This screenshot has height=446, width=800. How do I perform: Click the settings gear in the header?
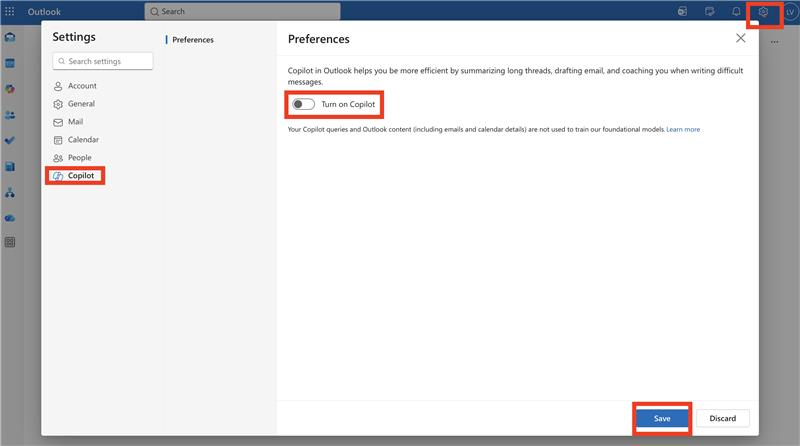[x=763, y=12]
